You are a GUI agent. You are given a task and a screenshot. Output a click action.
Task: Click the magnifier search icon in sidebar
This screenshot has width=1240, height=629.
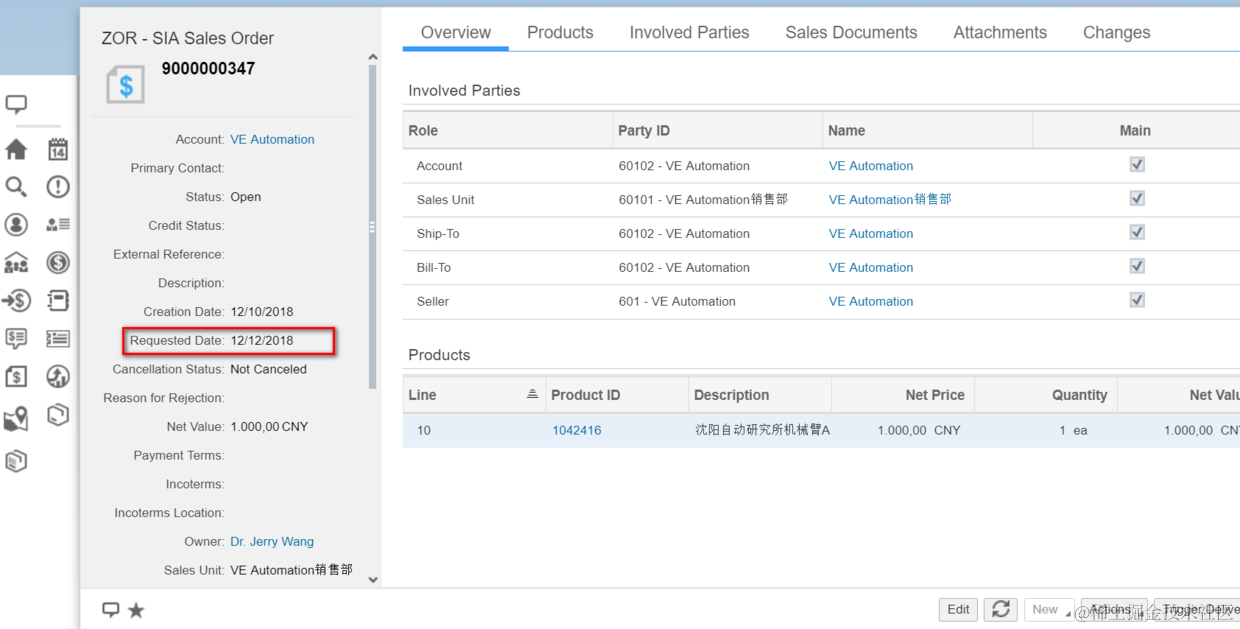click(x=16, y=187)
